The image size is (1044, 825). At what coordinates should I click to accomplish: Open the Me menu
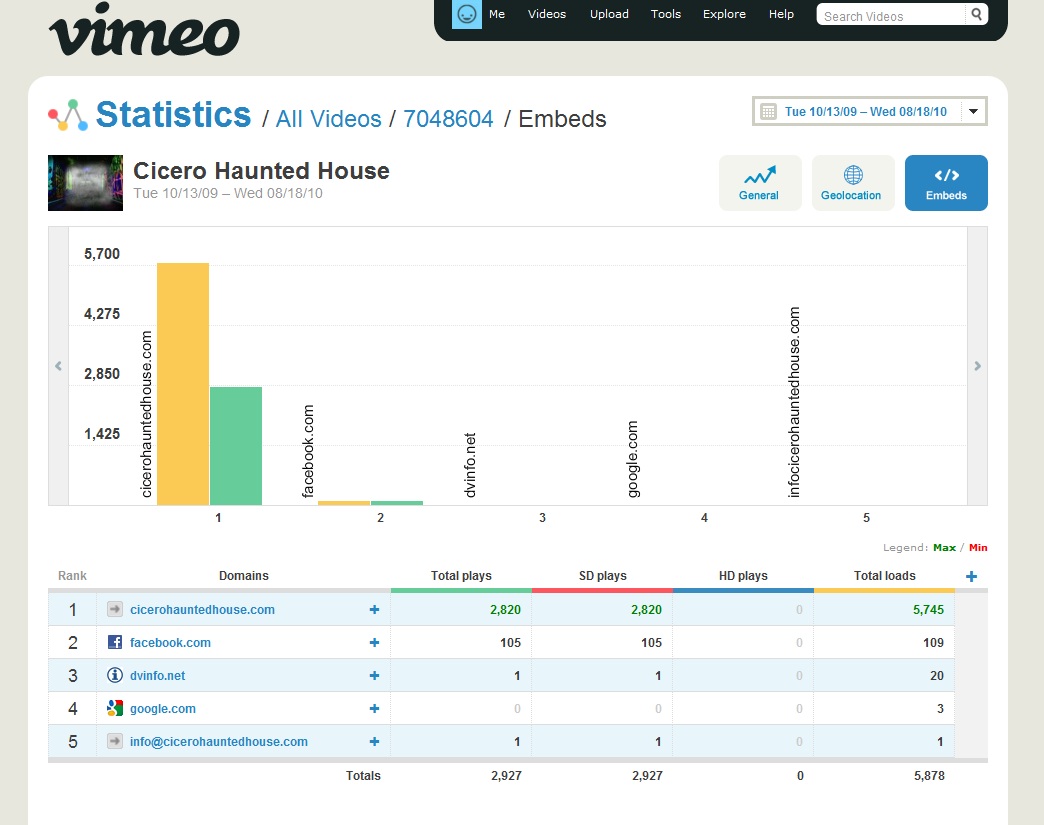[497, 14]
